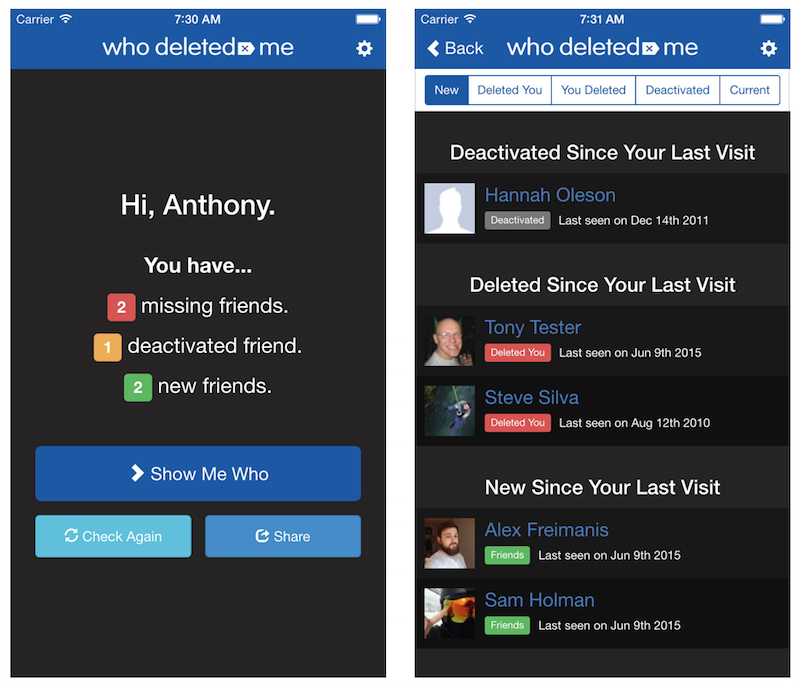Tap the Back chevron button
Image resolution: width=800 pixels, height=685 pixels.
click(455, 48)
